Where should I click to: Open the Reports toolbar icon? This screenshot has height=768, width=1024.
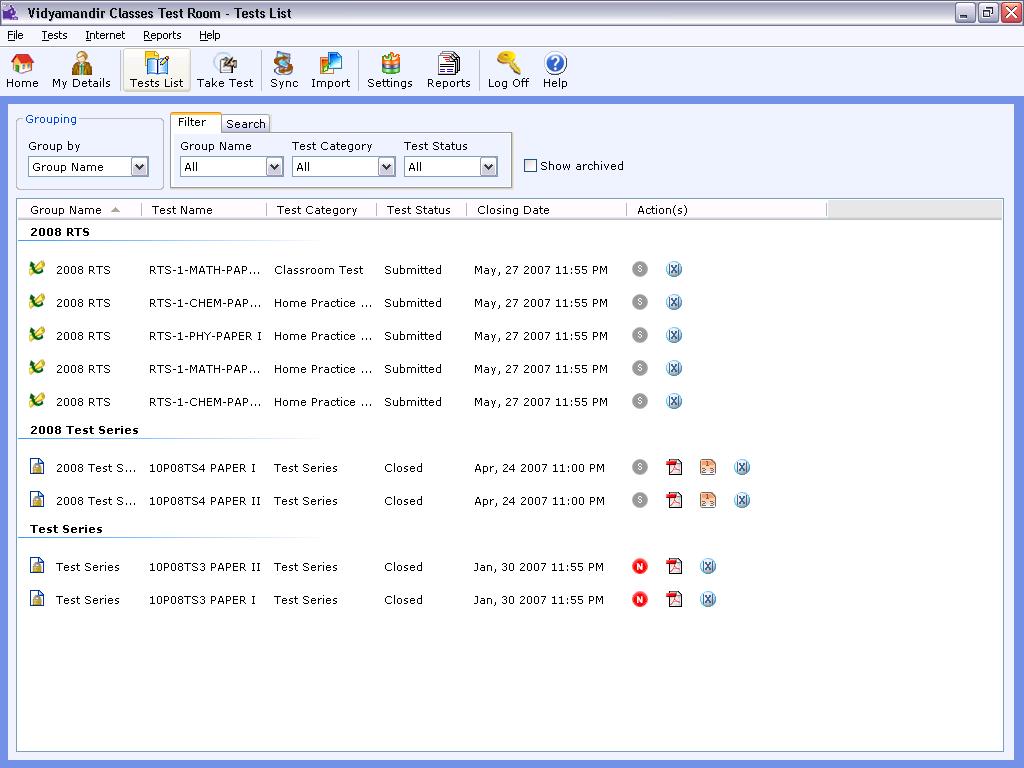click(x=449, y=71)
